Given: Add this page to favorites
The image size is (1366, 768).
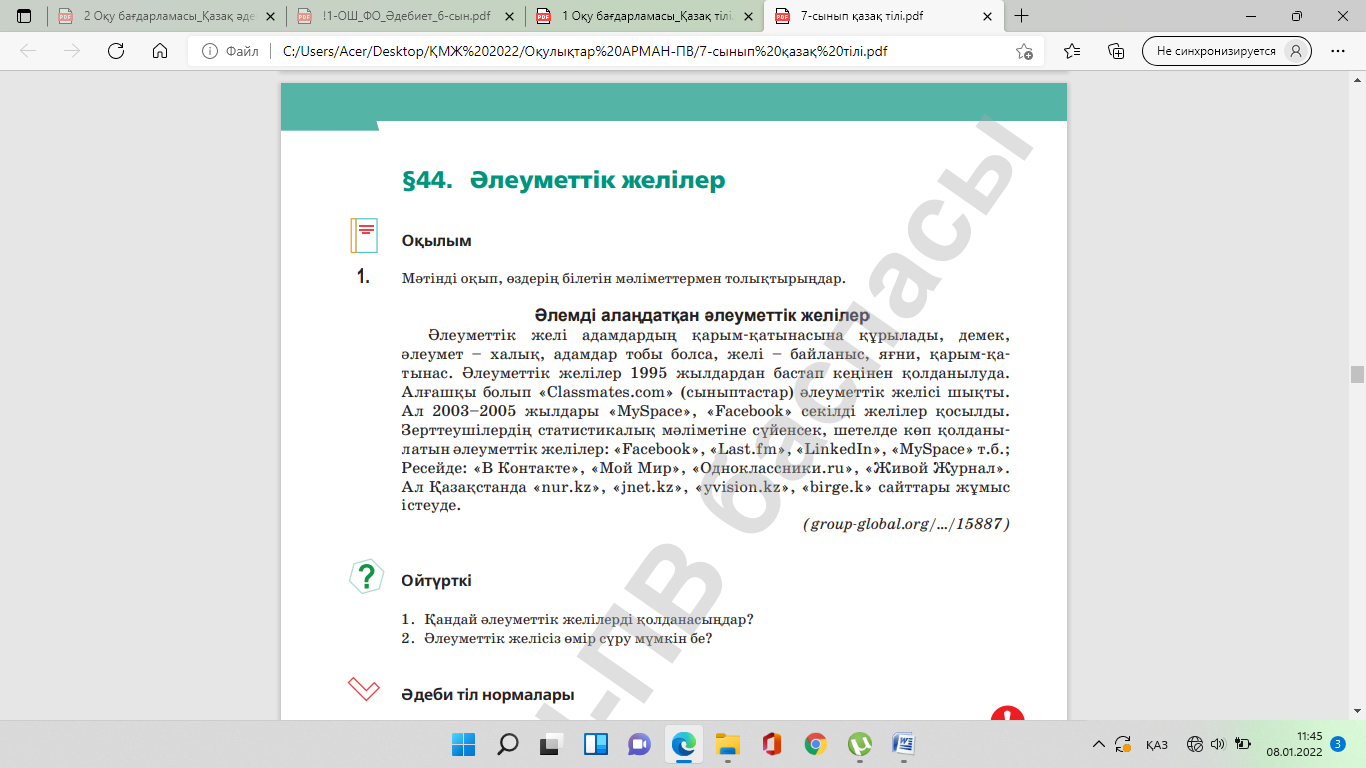Looking at the screenshot, I should click(1024, 51).
